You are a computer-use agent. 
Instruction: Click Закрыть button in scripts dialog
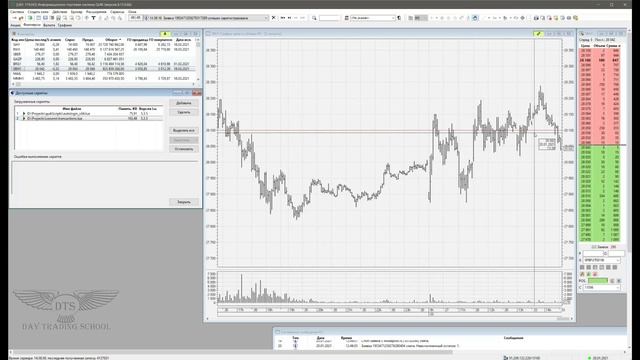pos(184,202)
